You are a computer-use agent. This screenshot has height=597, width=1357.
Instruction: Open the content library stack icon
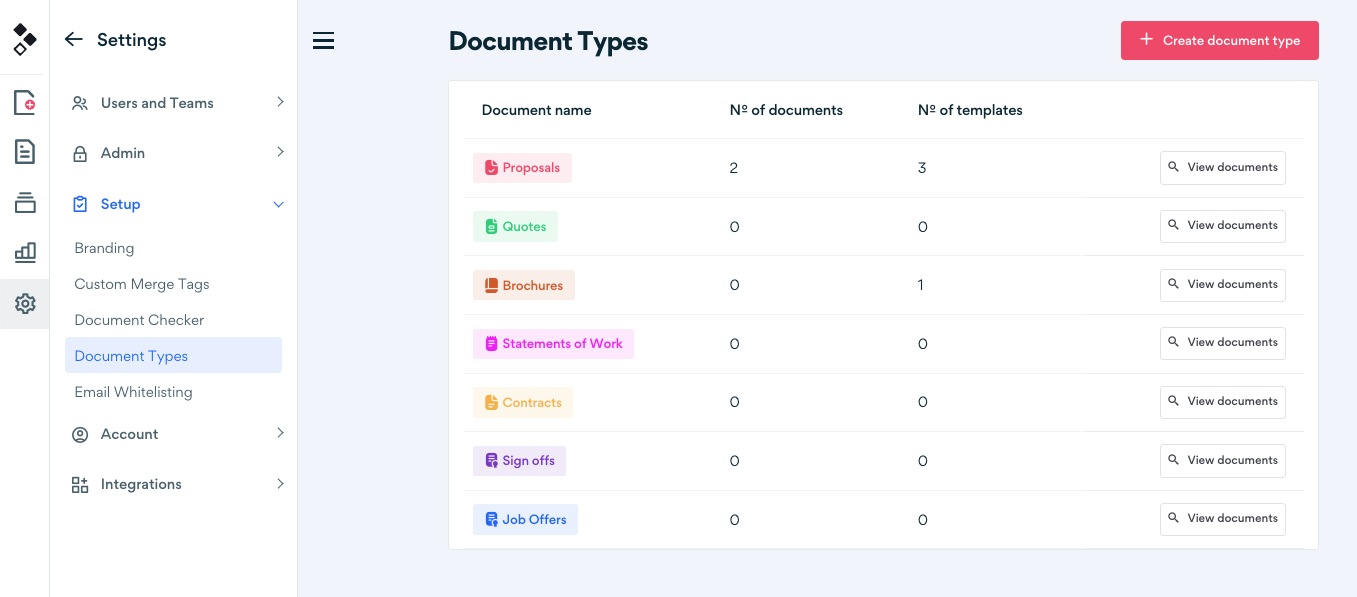tap(24, 203)
